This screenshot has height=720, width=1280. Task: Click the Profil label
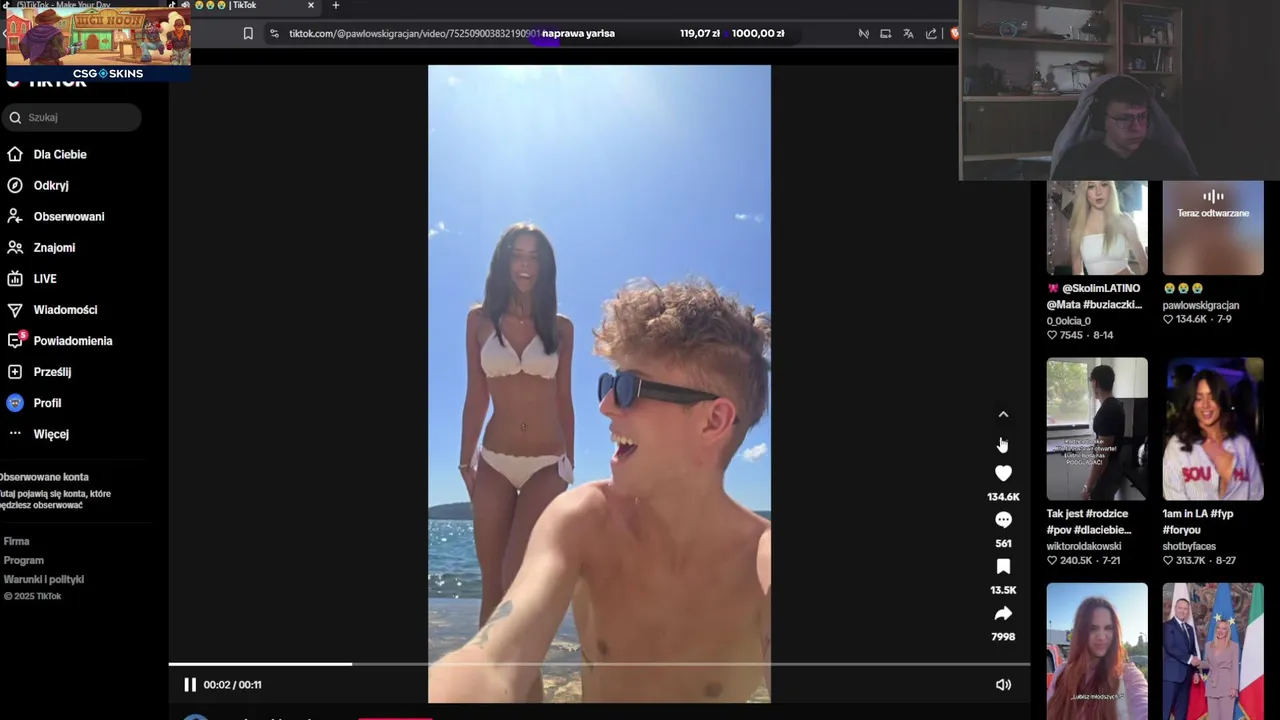[x=47, y=403]
